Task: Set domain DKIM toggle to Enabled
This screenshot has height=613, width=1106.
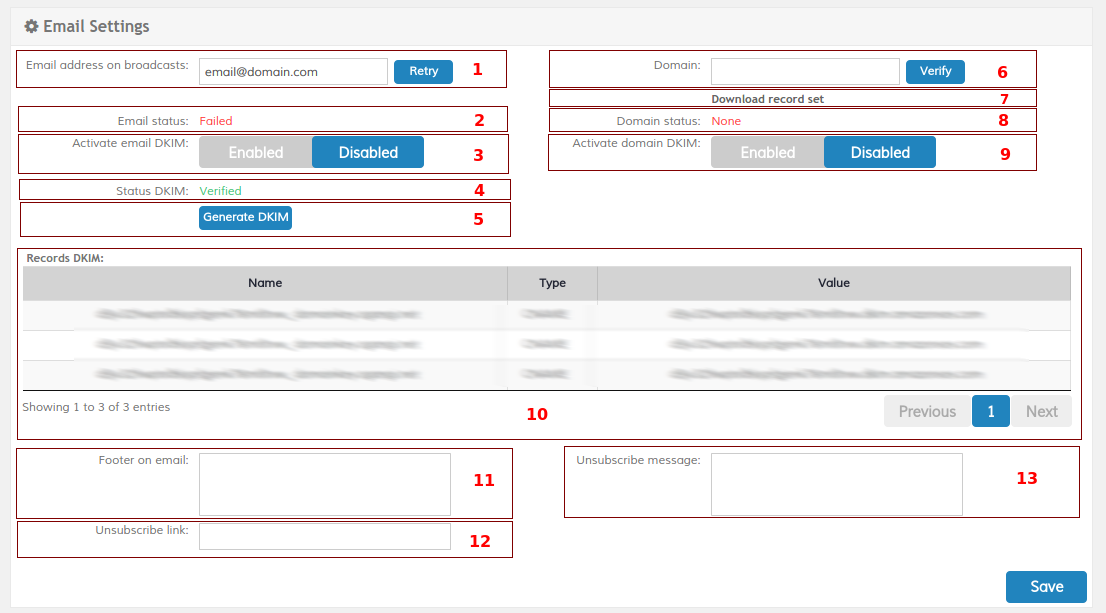Action: [768, 152]
